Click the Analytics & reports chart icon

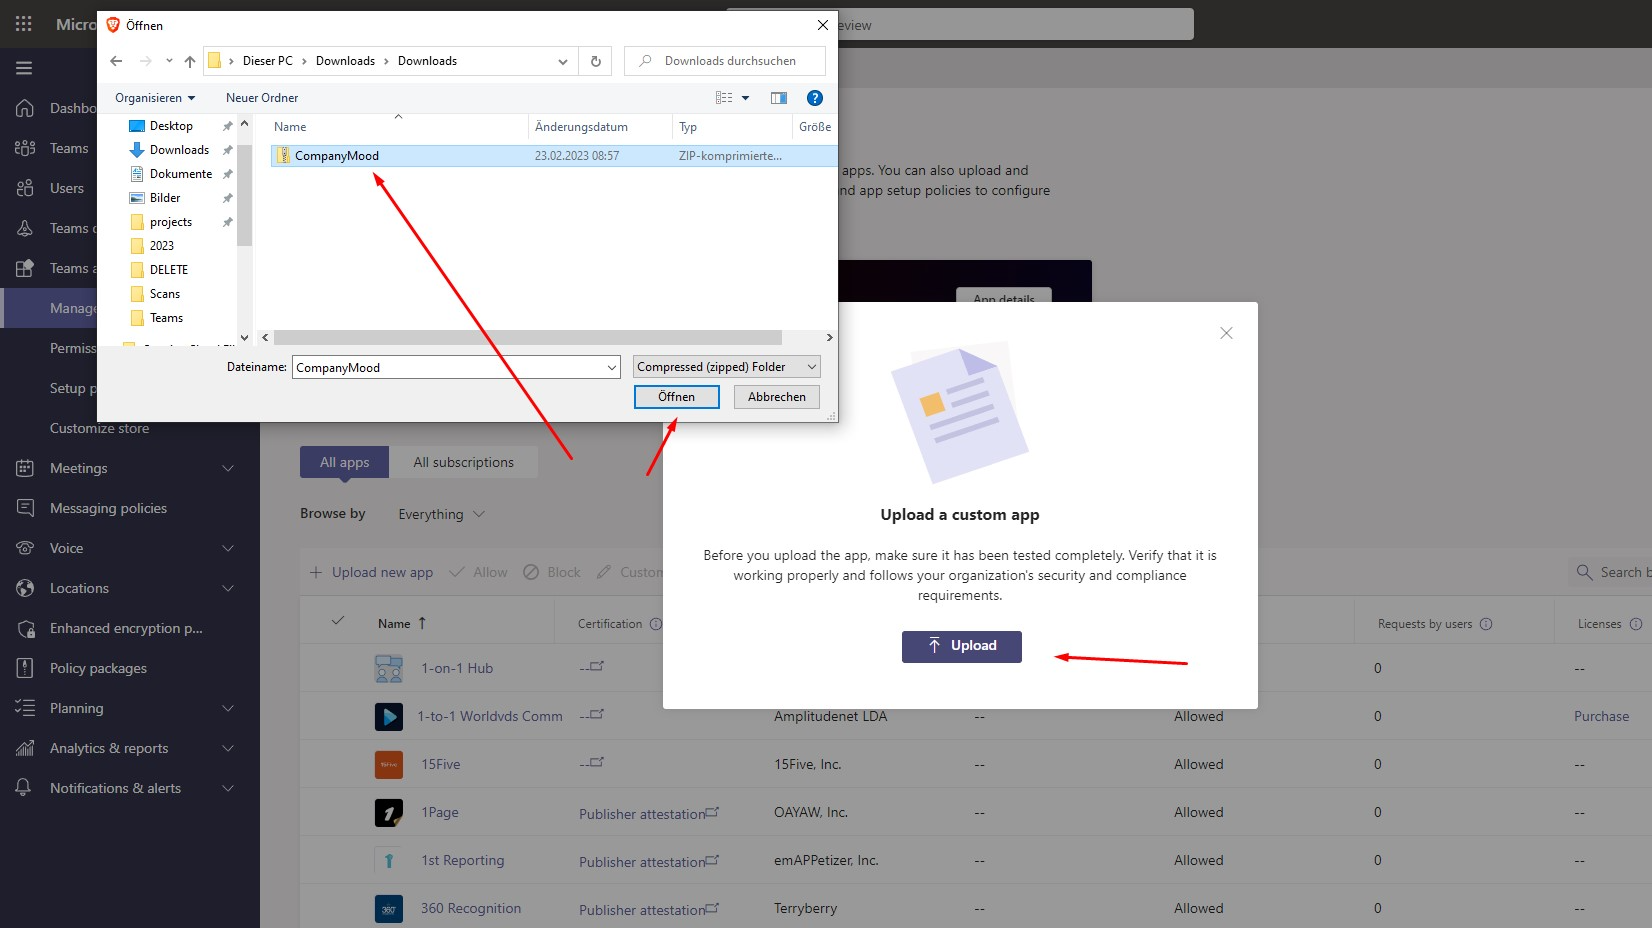[25, 748]
